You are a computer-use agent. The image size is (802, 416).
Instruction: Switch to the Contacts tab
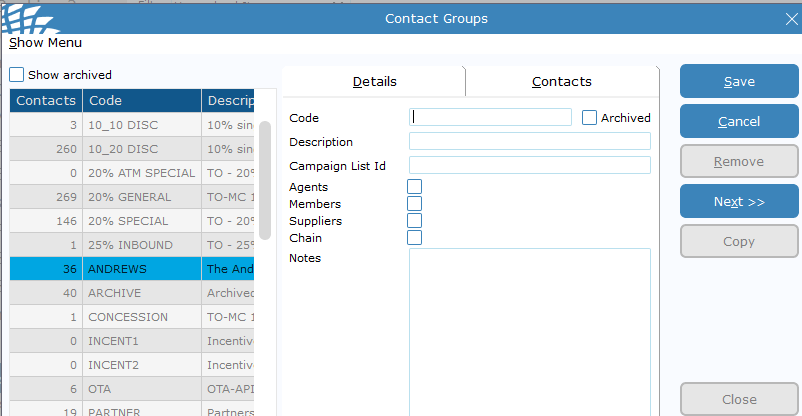(561, 82)
